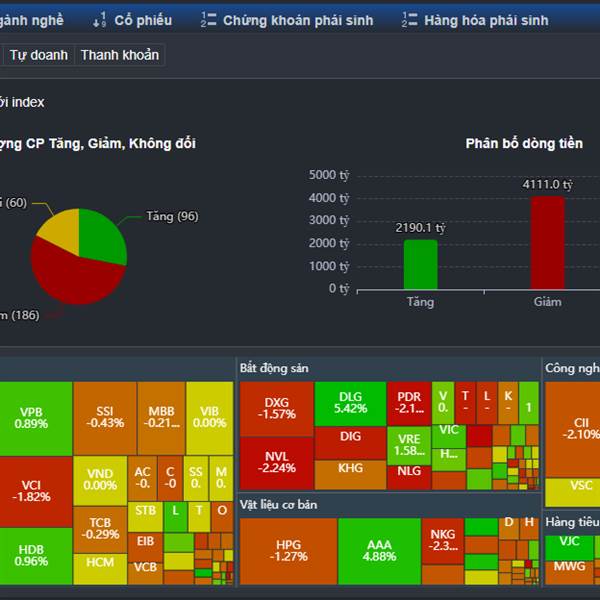Select the EIB treemap tile
Image resolution: width=600 pixels, height=600 pixels.
tap(145, 547)
